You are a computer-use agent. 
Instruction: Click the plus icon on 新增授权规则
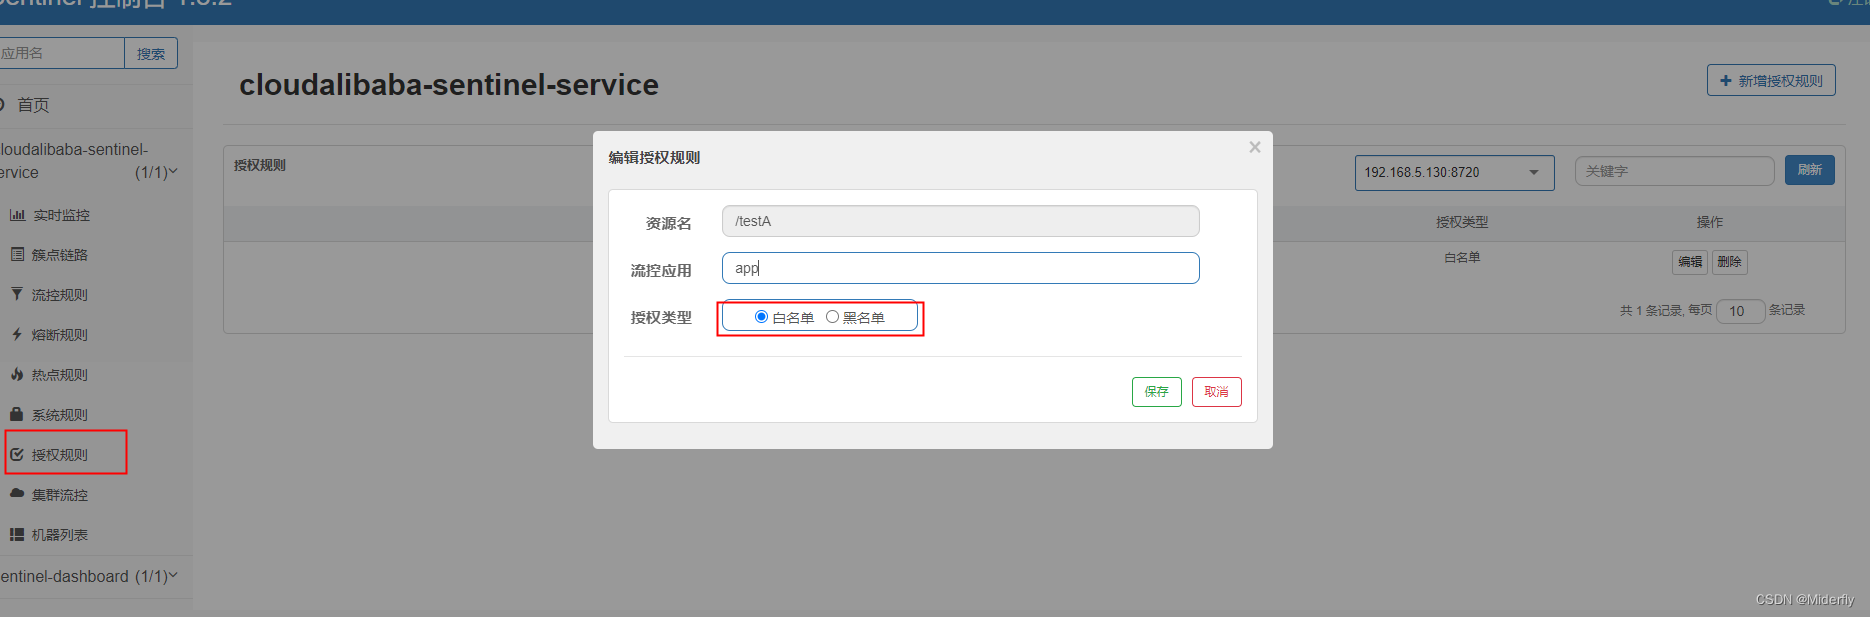click(1725, 81)
